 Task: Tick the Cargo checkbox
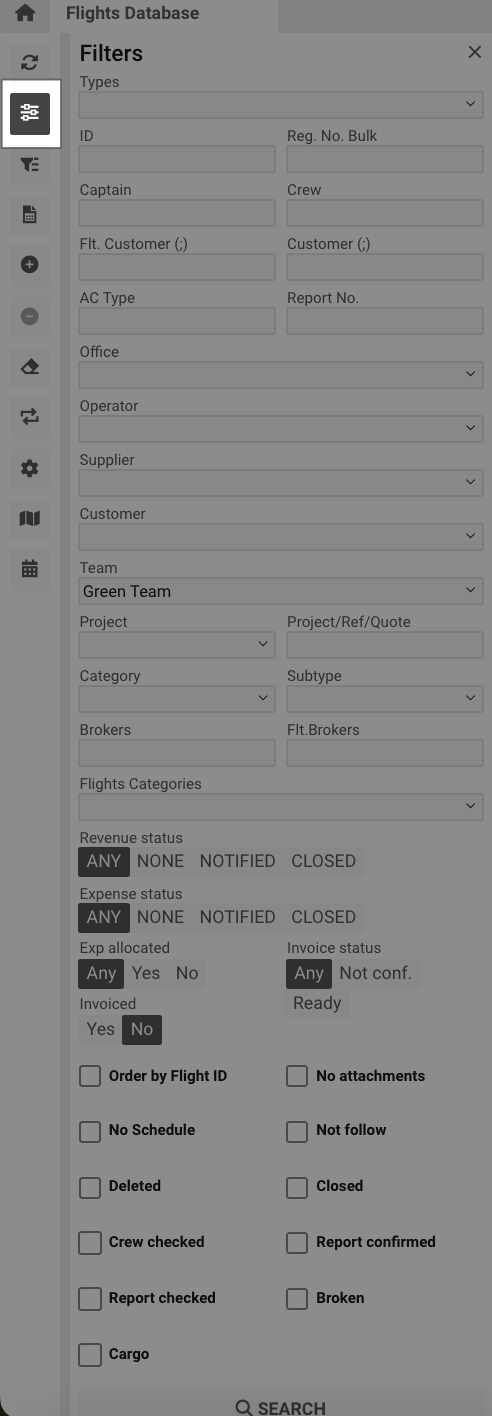[x=90, y=1354]
